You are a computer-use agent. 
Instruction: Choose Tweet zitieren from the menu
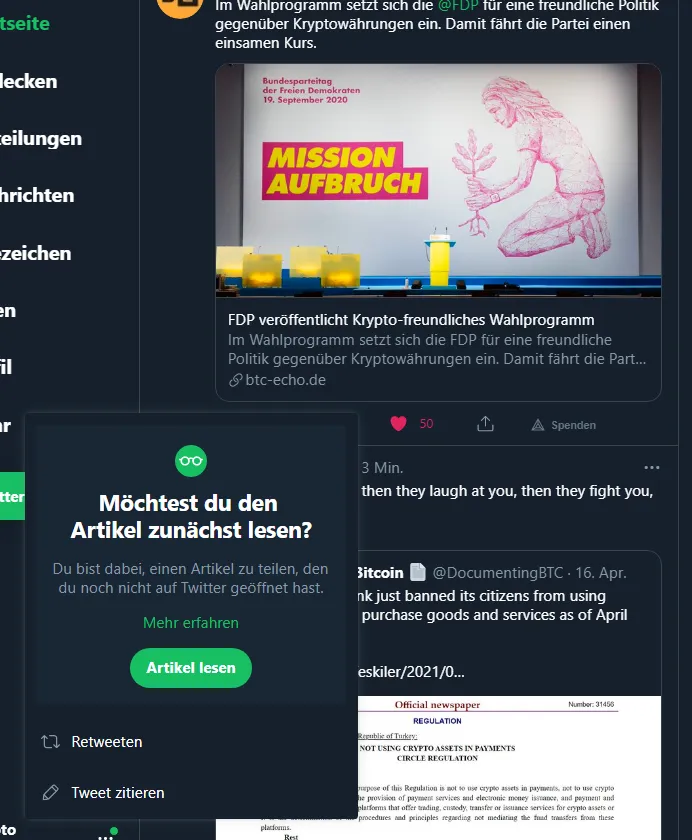(191, 793)
